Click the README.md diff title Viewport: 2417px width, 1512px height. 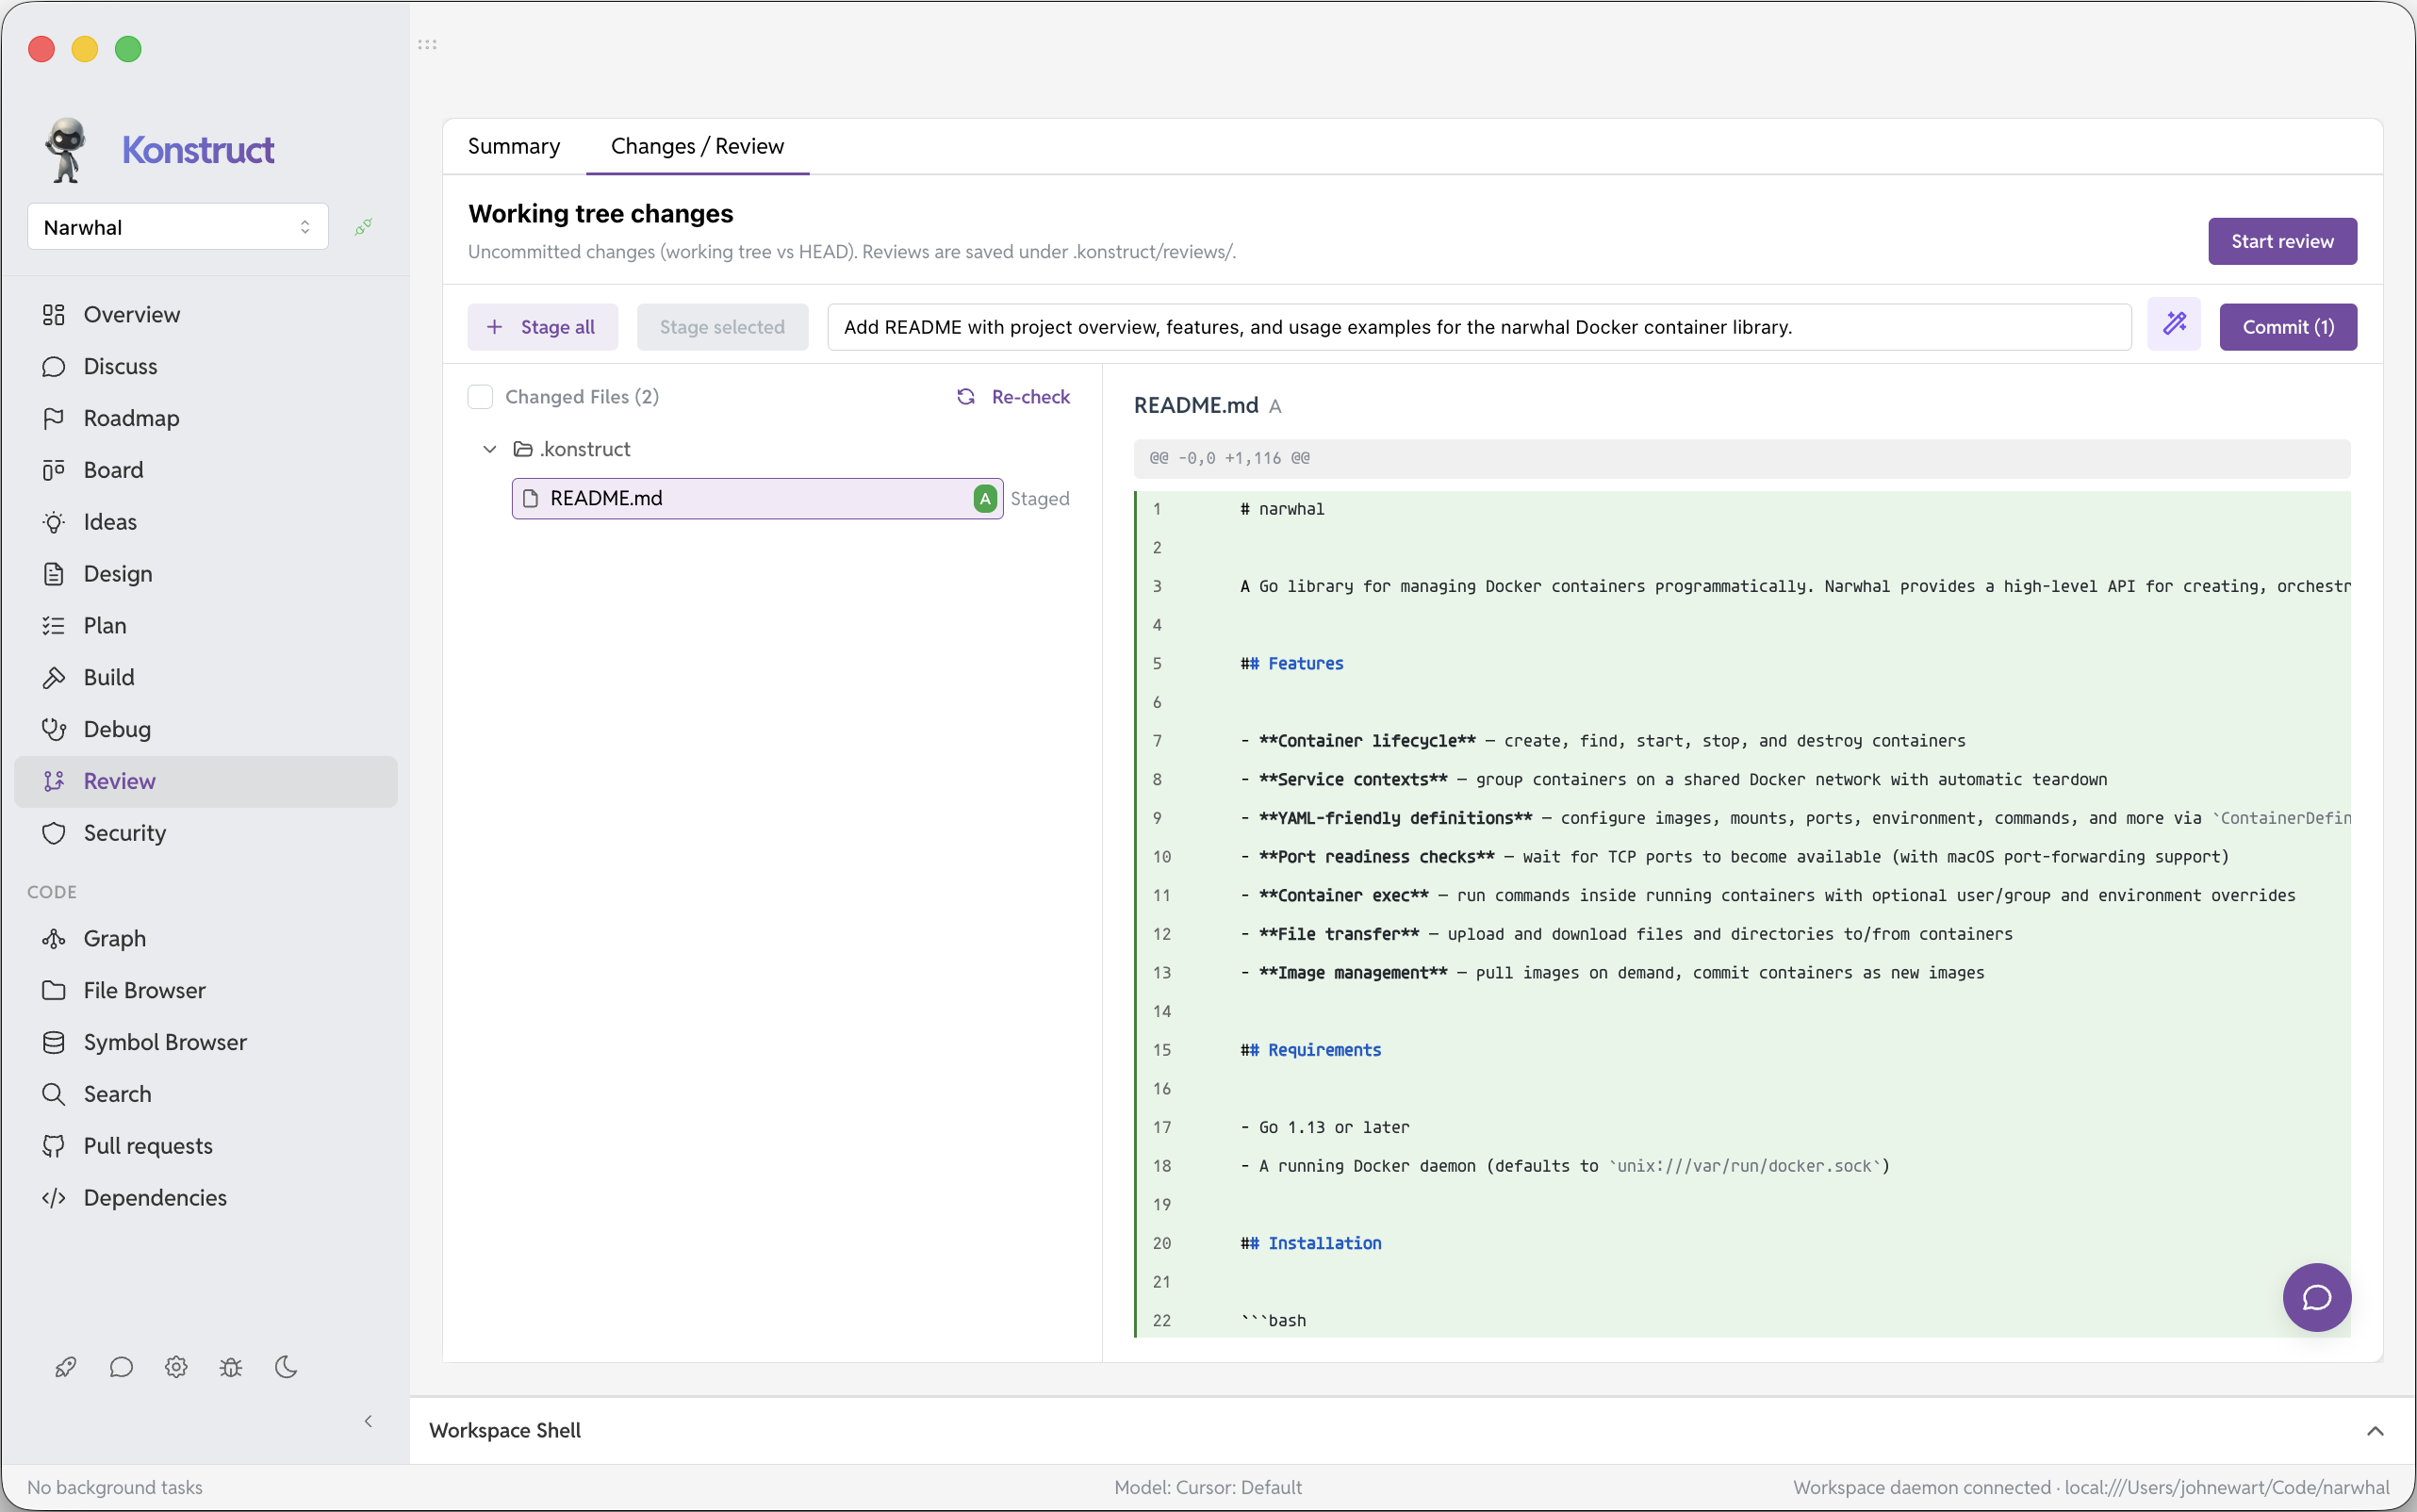pyautogui.click(x=1196, y=405)
